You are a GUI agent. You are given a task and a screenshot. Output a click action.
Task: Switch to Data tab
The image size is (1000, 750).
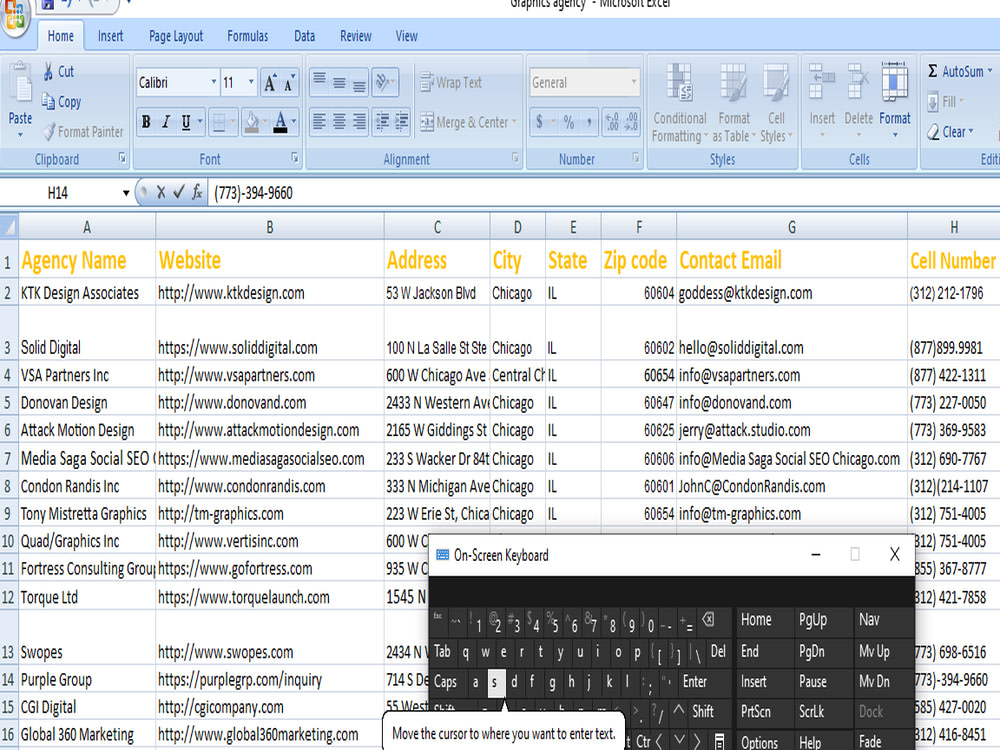[x=304, y=36]
